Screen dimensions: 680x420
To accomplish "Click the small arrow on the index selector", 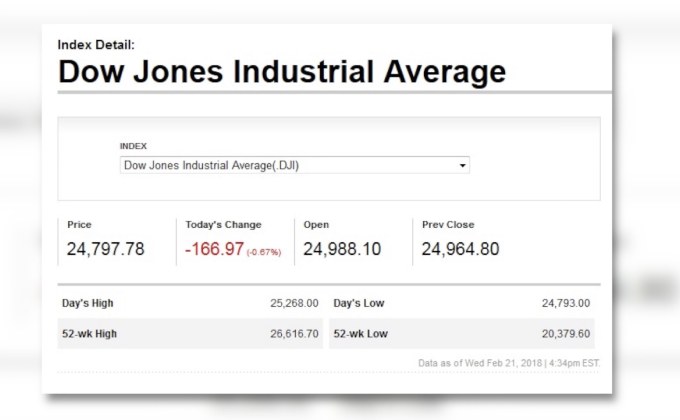I will 463,166.
